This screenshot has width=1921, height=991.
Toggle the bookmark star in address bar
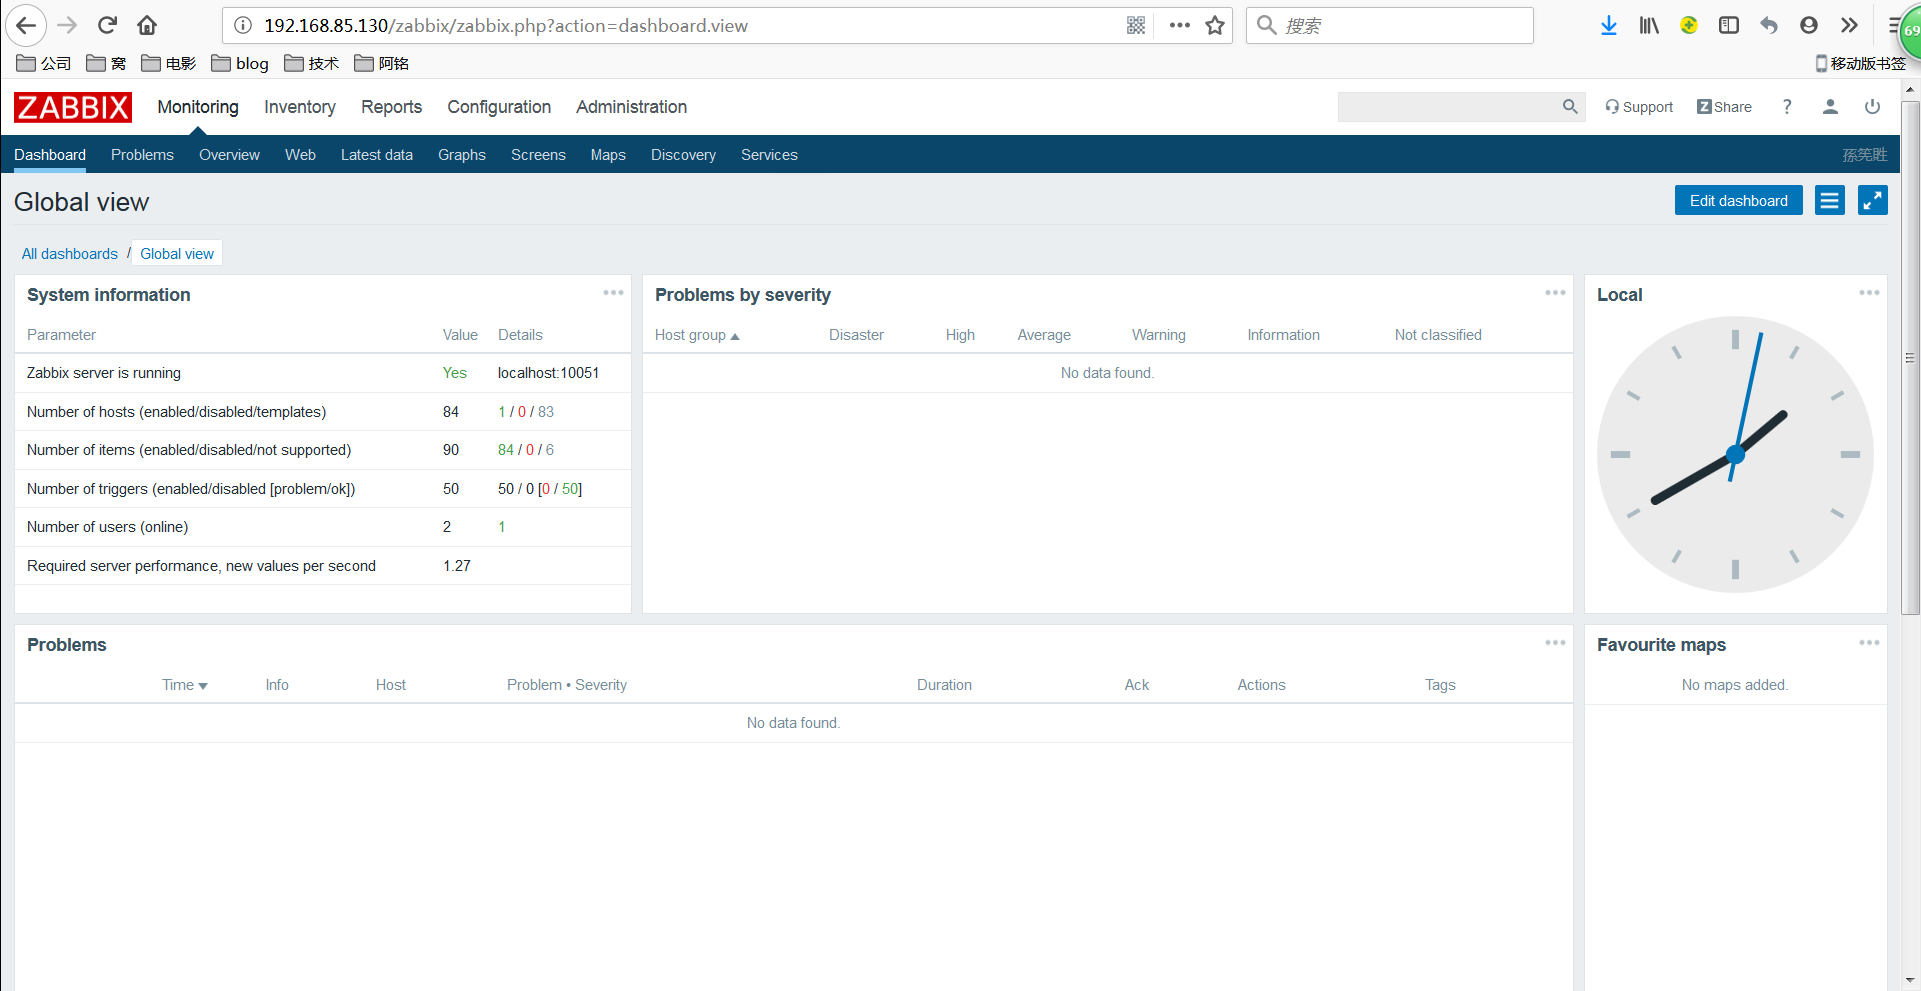tap(1214, 26)
